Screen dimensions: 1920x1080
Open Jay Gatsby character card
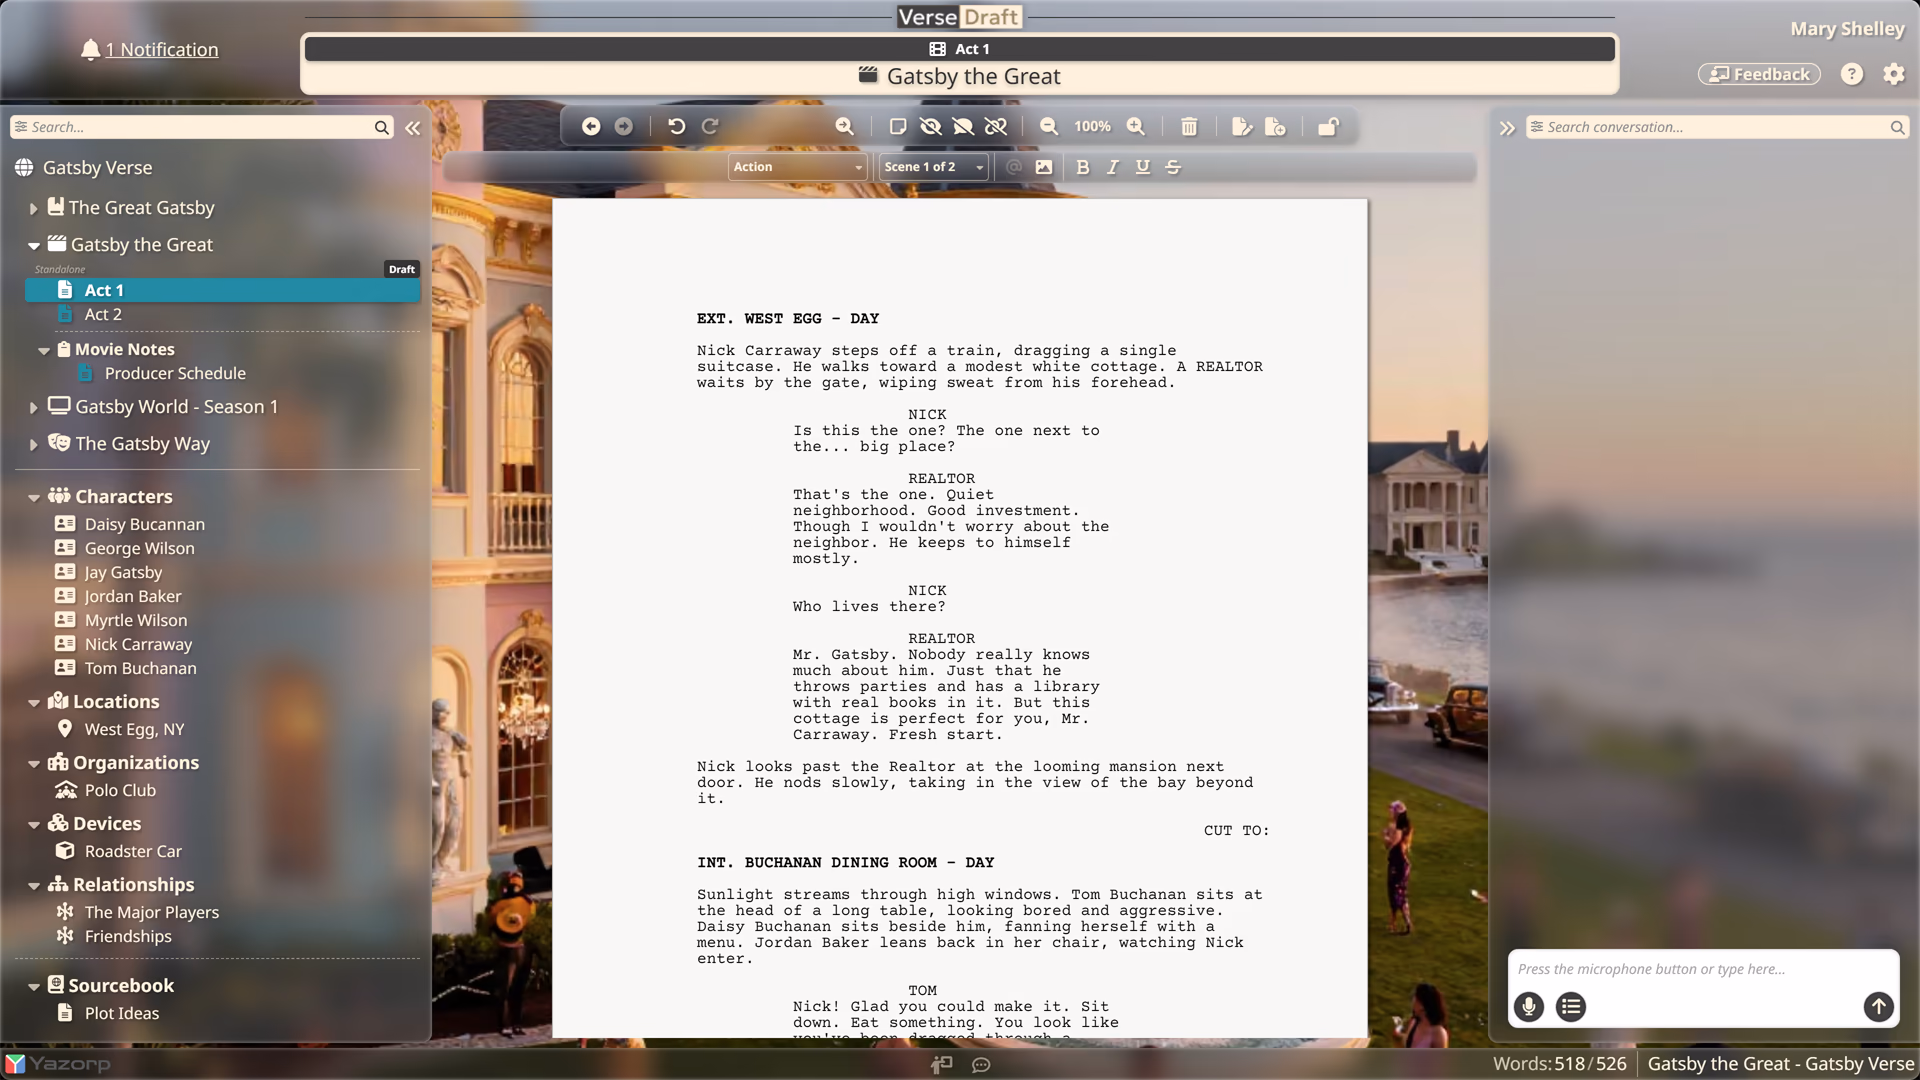point(122,572)
